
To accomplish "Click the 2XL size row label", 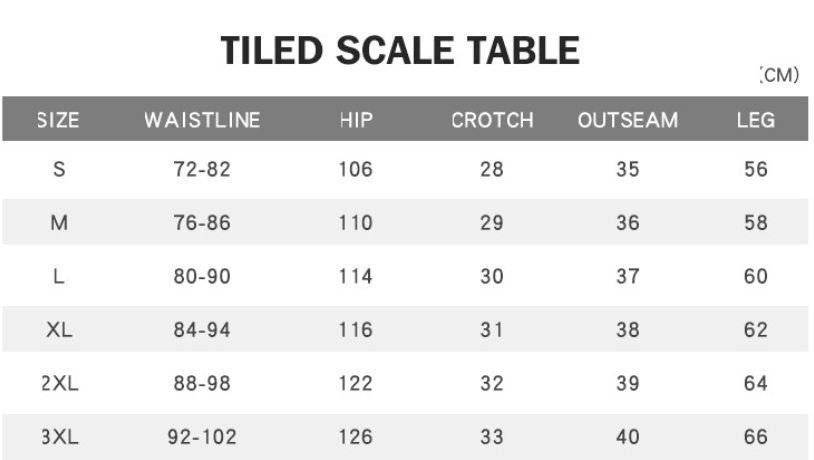I will [60, 384].
